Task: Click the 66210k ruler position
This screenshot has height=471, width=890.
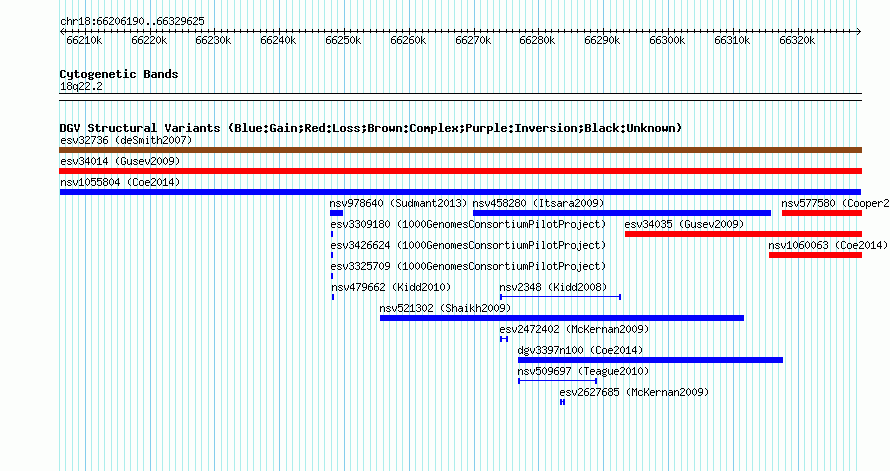Action: pos(84,40)
